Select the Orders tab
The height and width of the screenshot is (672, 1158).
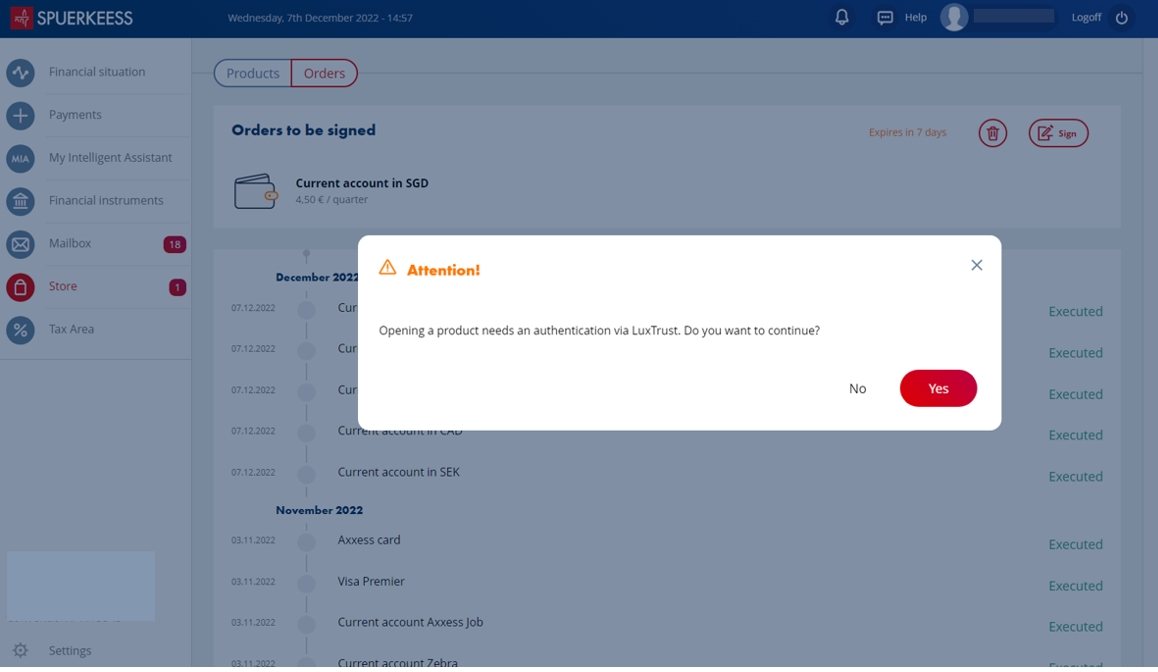(x=324, y=73)
